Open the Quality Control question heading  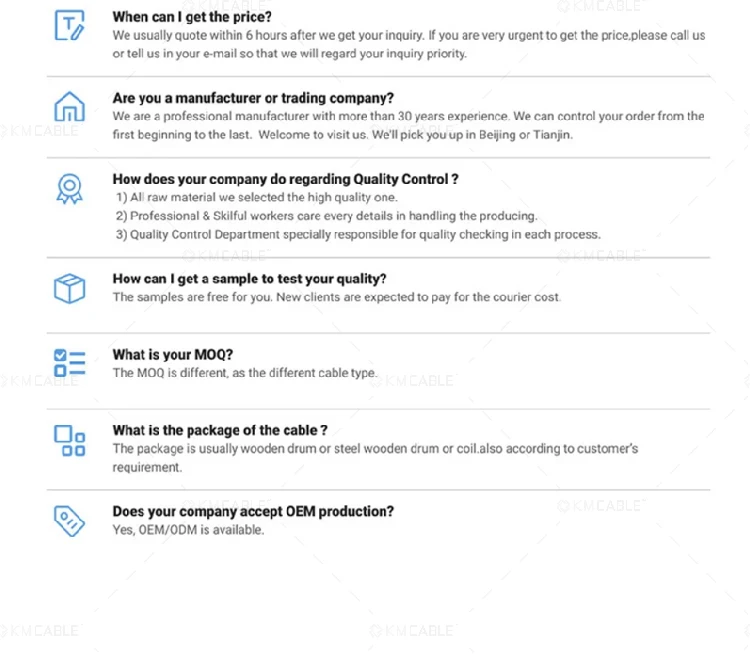(x=285, y=179)
